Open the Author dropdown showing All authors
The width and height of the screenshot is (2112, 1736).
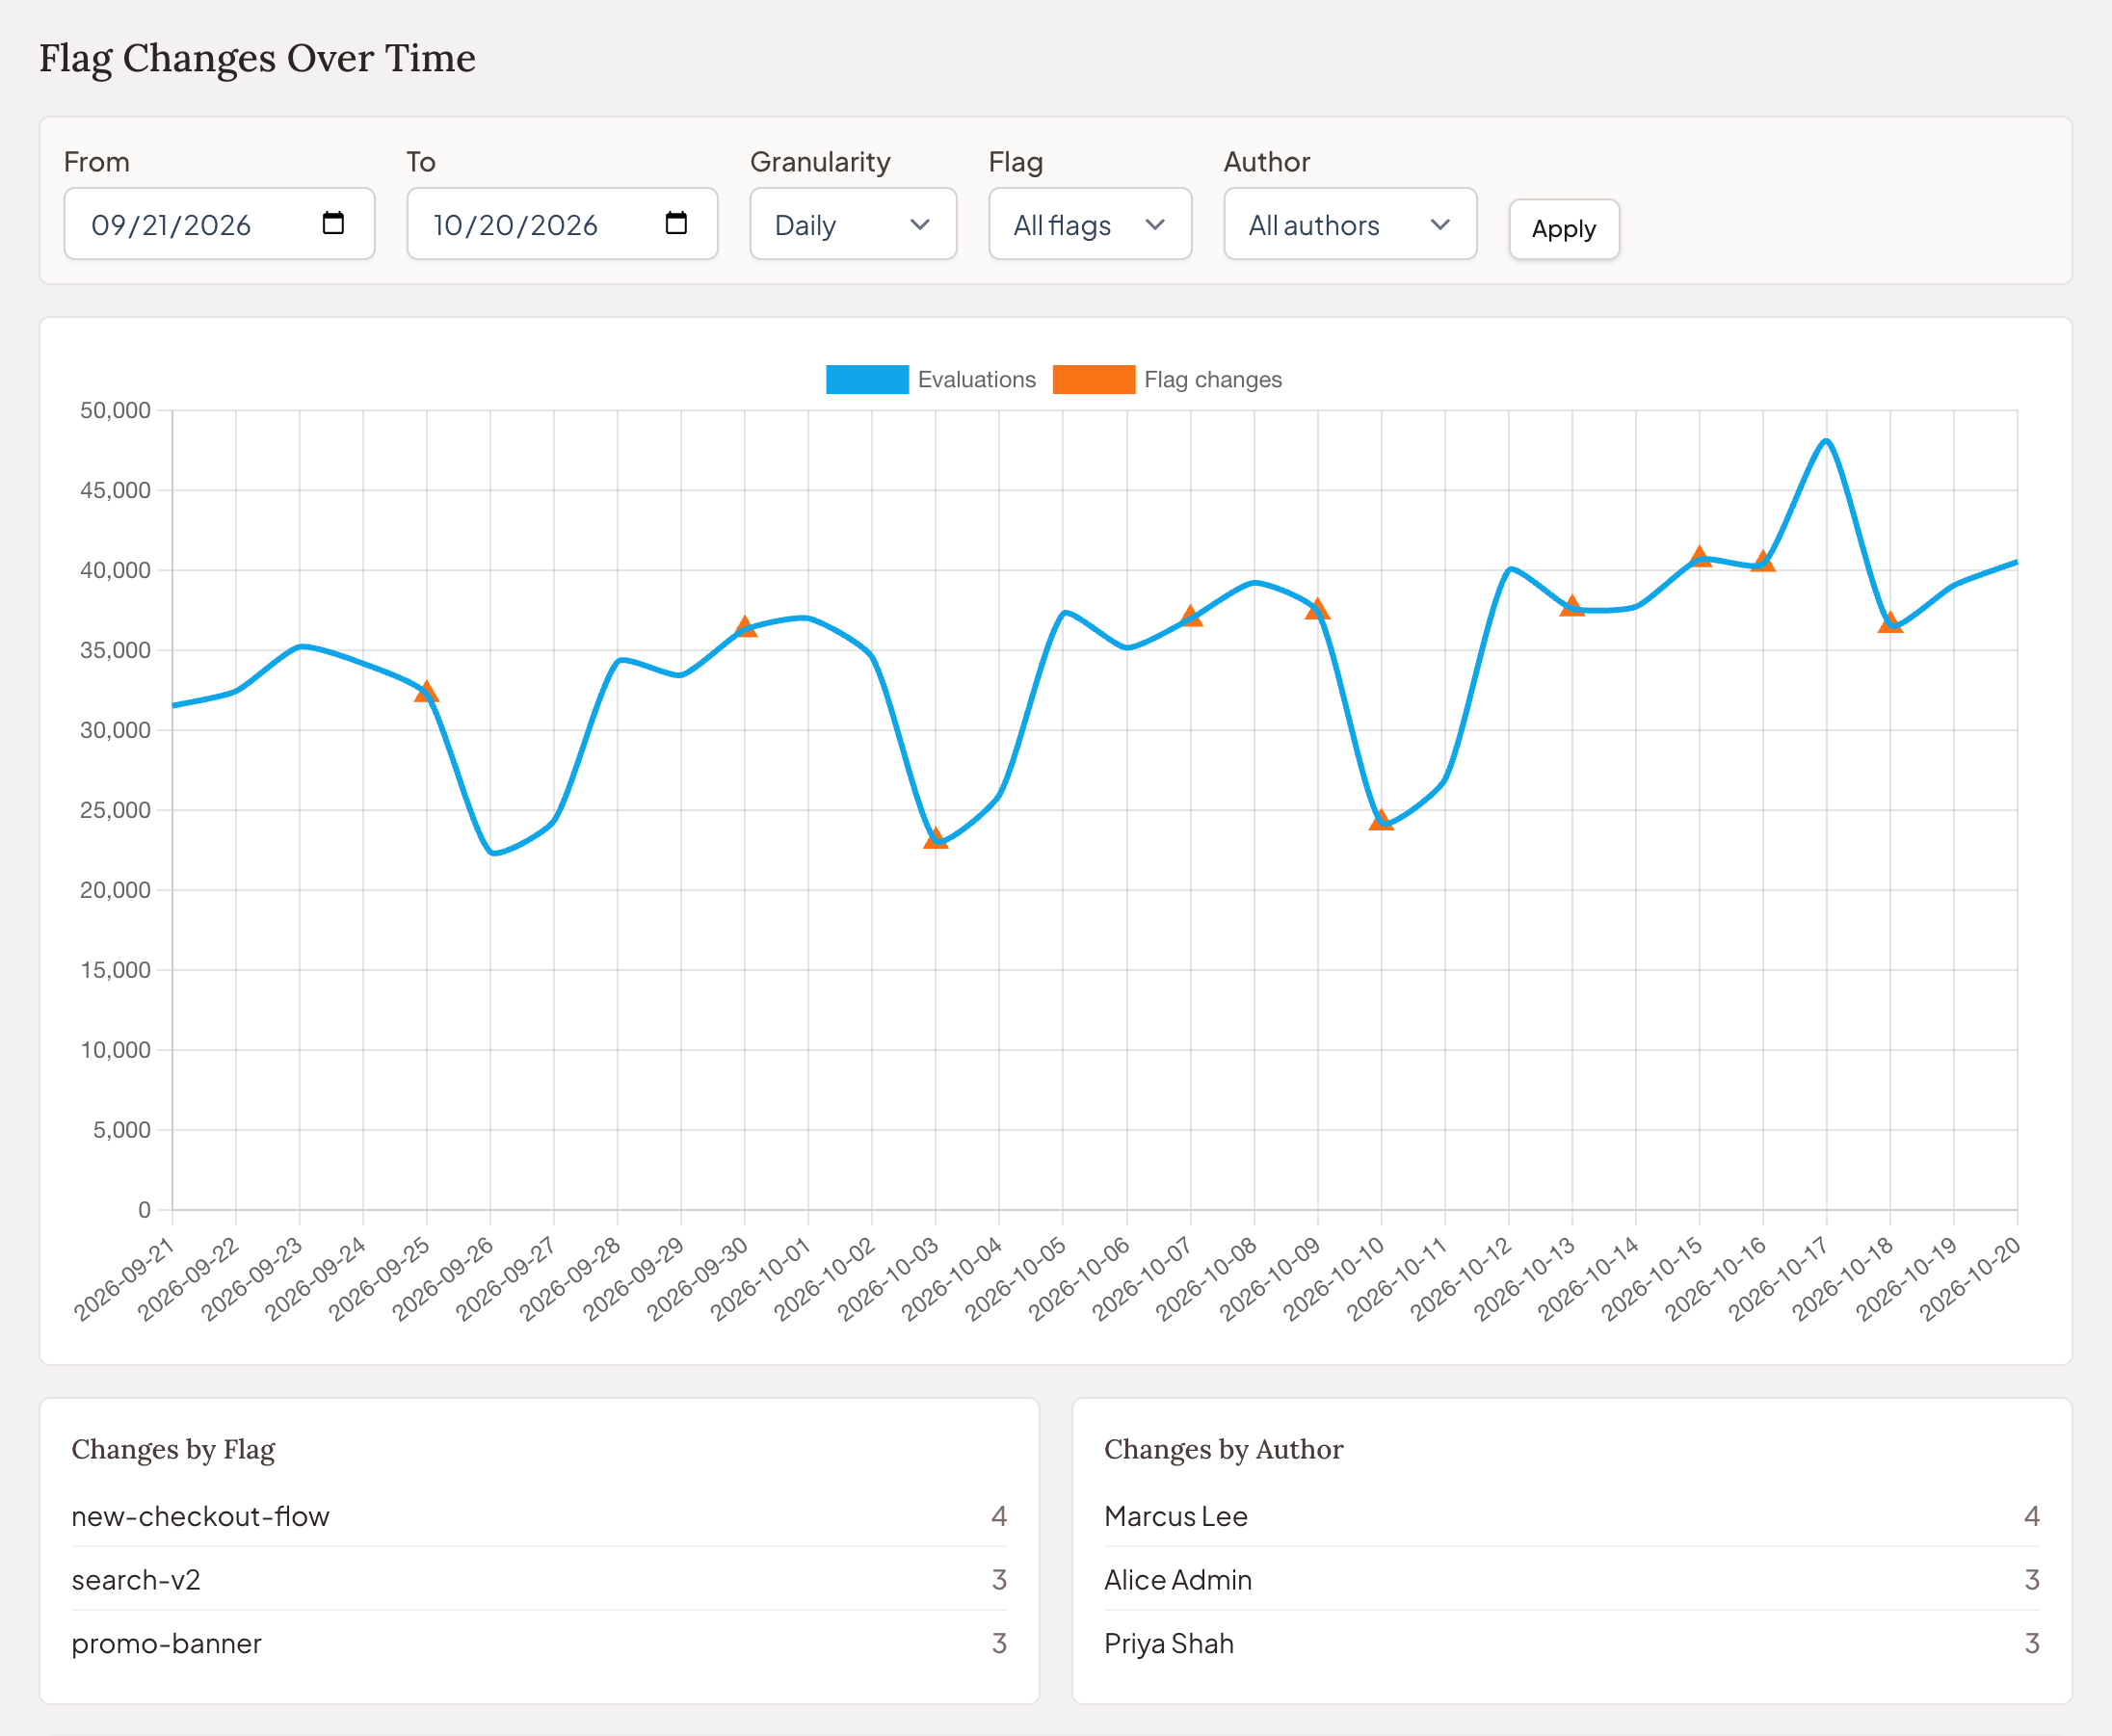(1350, 224)
